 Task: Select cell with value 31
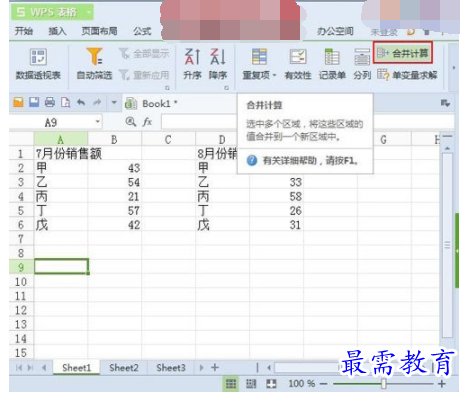coord(276,225)
